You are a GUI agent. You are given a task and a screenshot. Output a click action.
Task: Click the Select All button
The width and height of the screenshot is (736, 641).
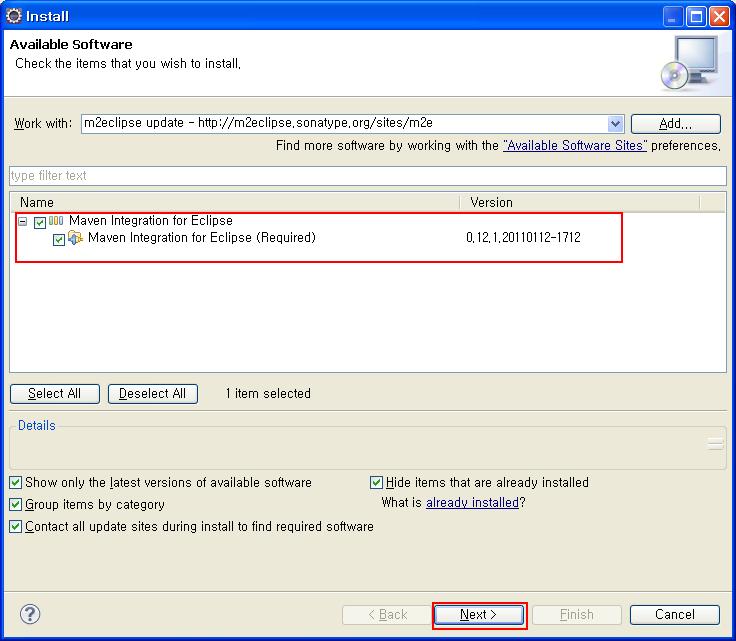coord(55,394)
